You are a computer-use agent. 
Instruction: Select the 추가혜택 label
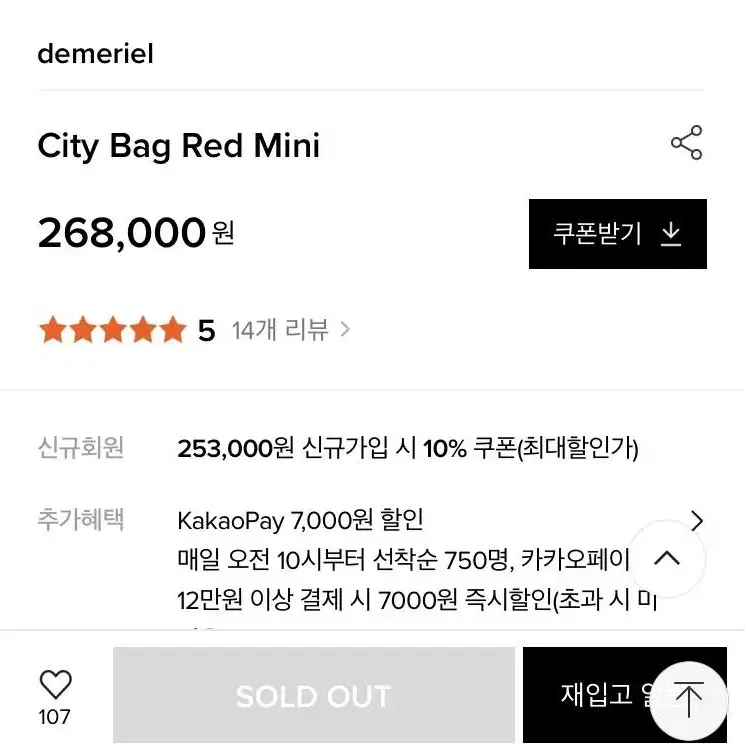[81, 519]
